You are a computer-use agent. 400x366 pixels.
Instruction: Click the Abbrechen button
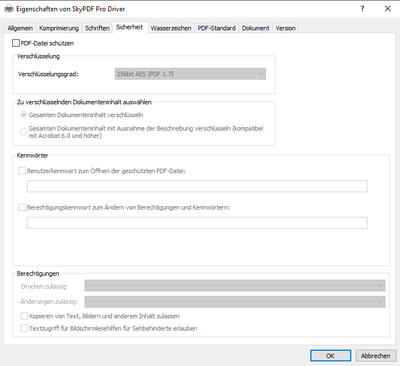pos(376,356)
